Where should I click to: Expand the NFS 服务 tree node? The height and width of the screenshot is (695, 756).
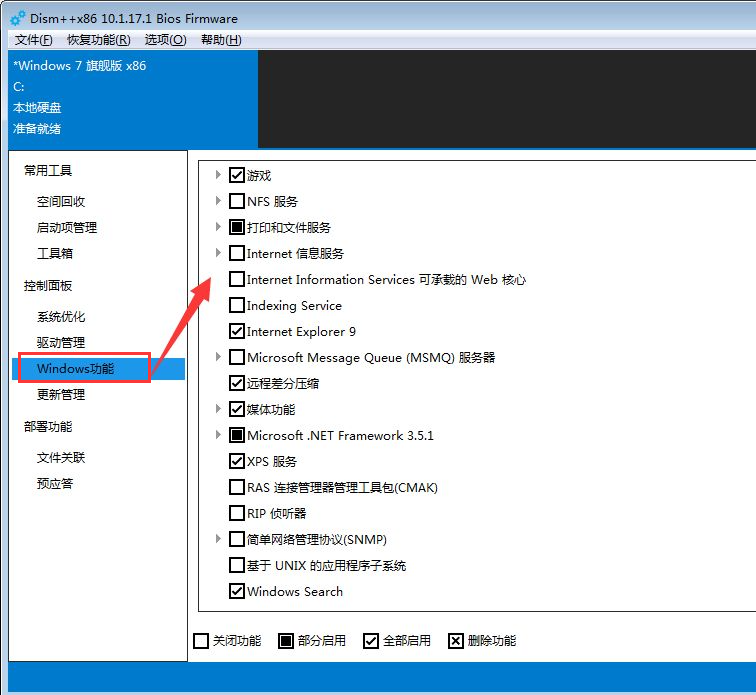coord(218,201)
